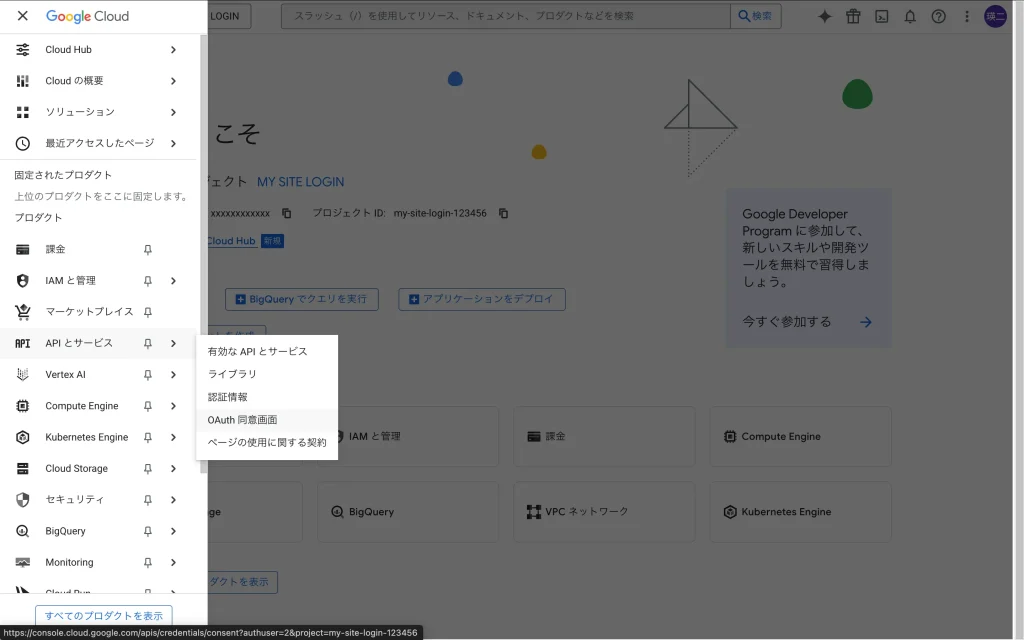
Task: Open the gift box free trial icon
Action: point(853,16)
